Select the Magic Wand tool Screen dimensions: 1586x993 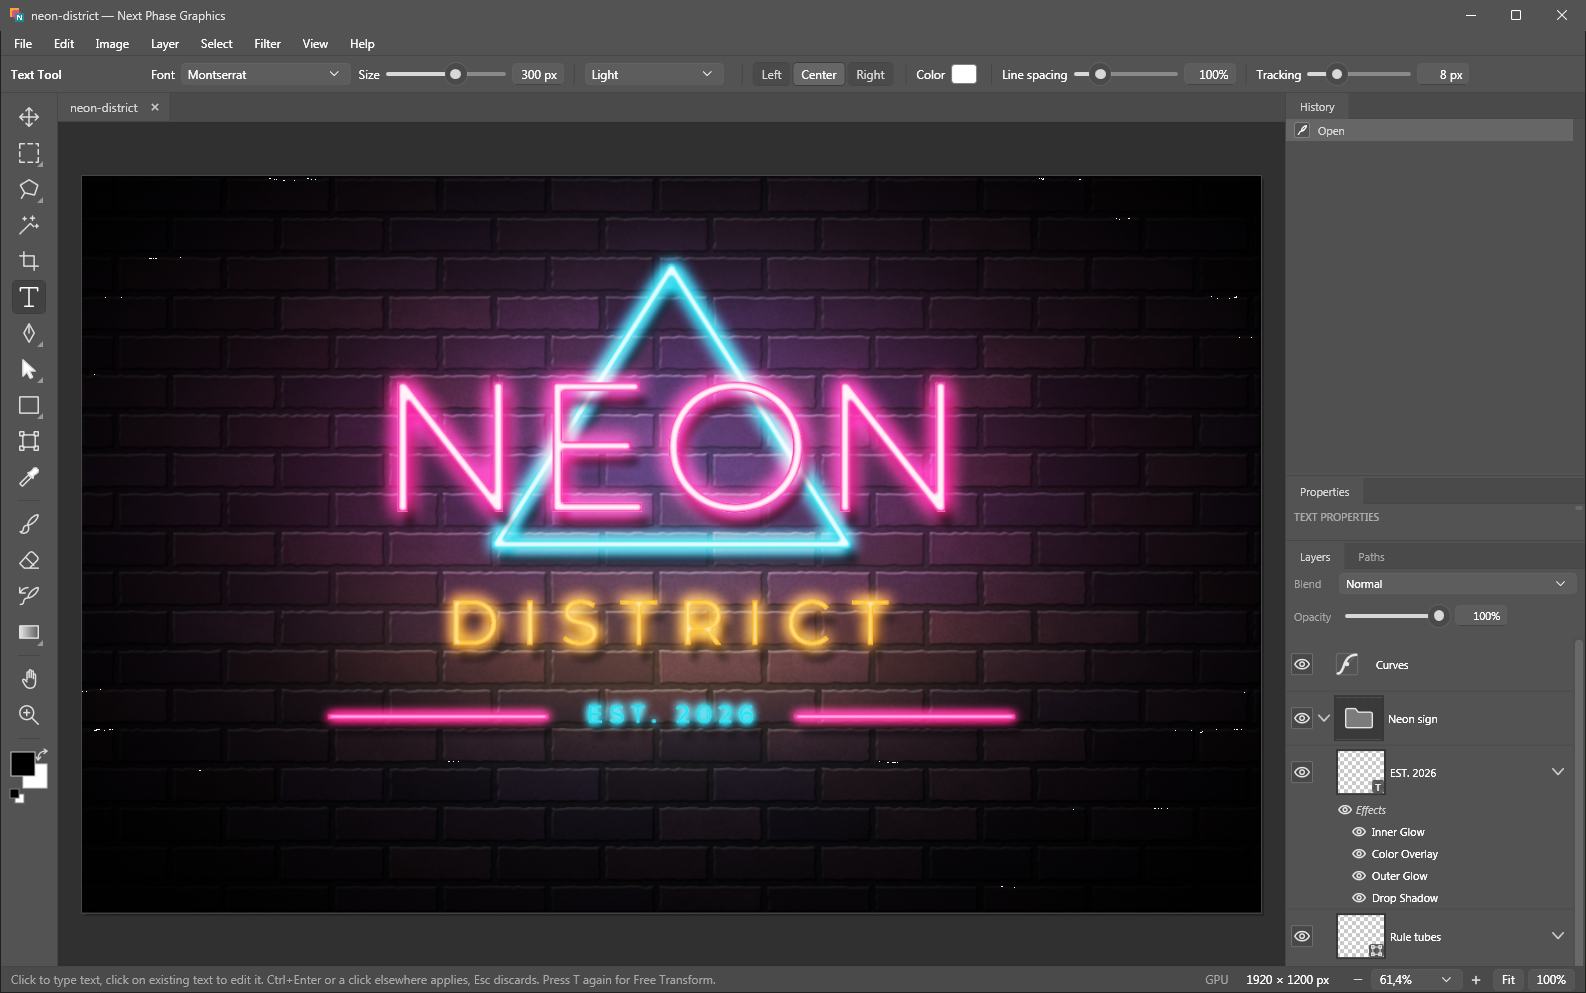click(x=29, y=225)
